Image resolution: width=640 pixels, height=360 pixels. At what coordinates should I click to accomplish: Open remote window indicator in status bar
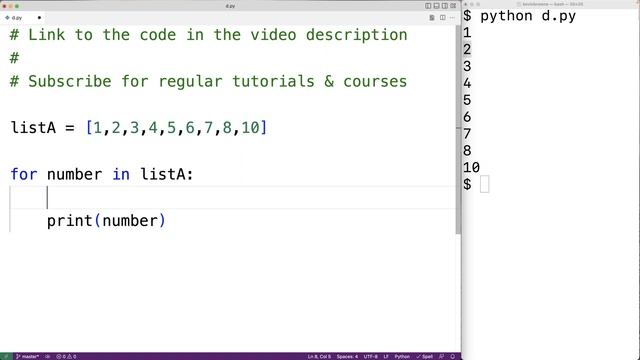click(6, 356)
